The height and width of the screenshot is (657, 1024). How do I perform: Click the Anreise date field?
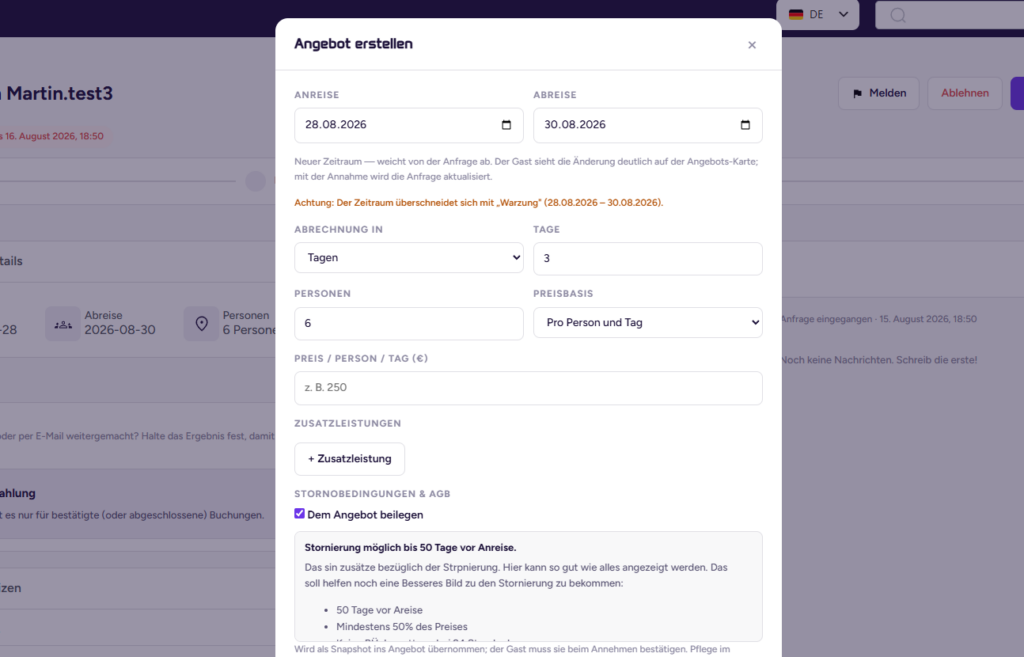409,125
